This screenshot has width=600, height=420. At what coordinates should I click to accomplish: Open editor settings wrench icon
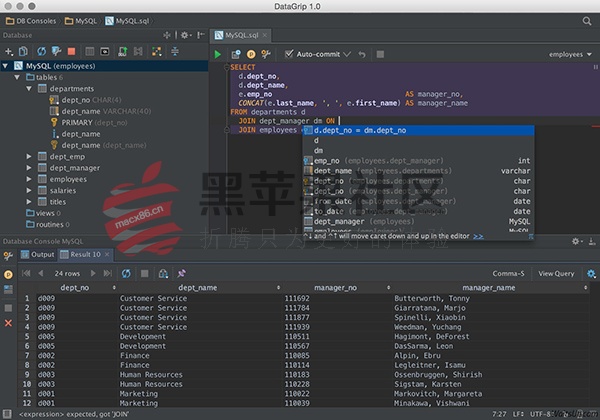click(266, 54)
